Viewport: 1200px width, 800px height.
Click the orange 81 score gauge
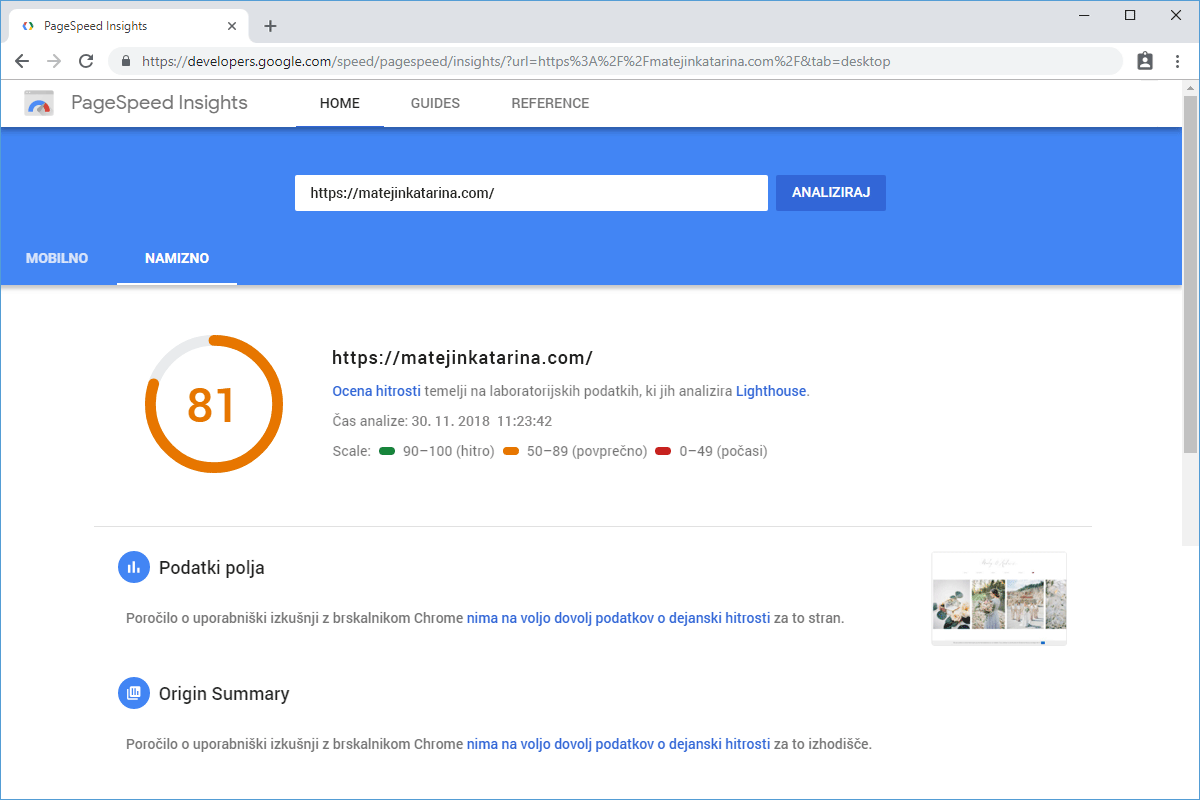[x=213, y=404]
